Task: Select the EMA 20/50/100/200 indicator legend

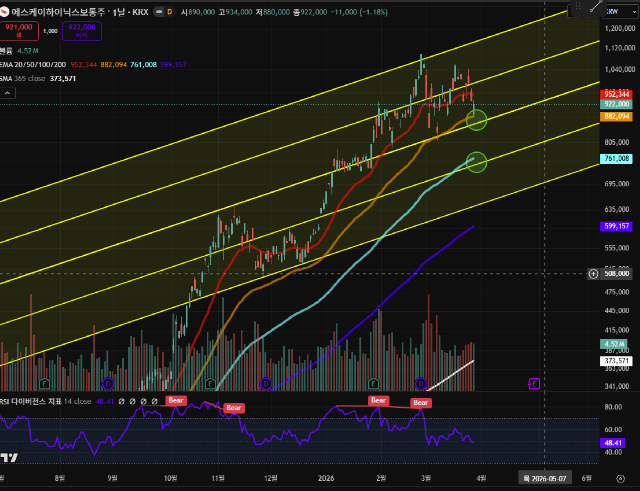Action: click(x=33, y=64)
